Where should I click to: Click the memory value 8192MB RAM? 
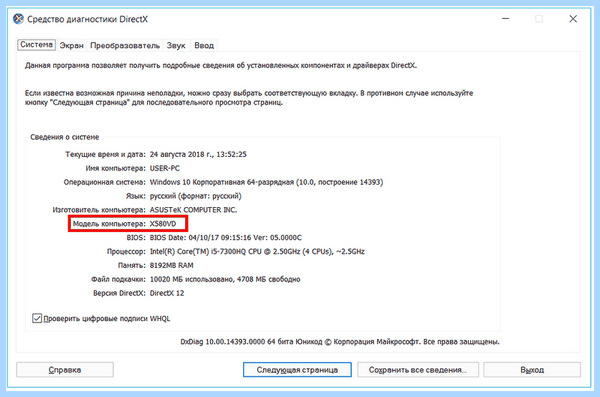[x=171, y=265]
